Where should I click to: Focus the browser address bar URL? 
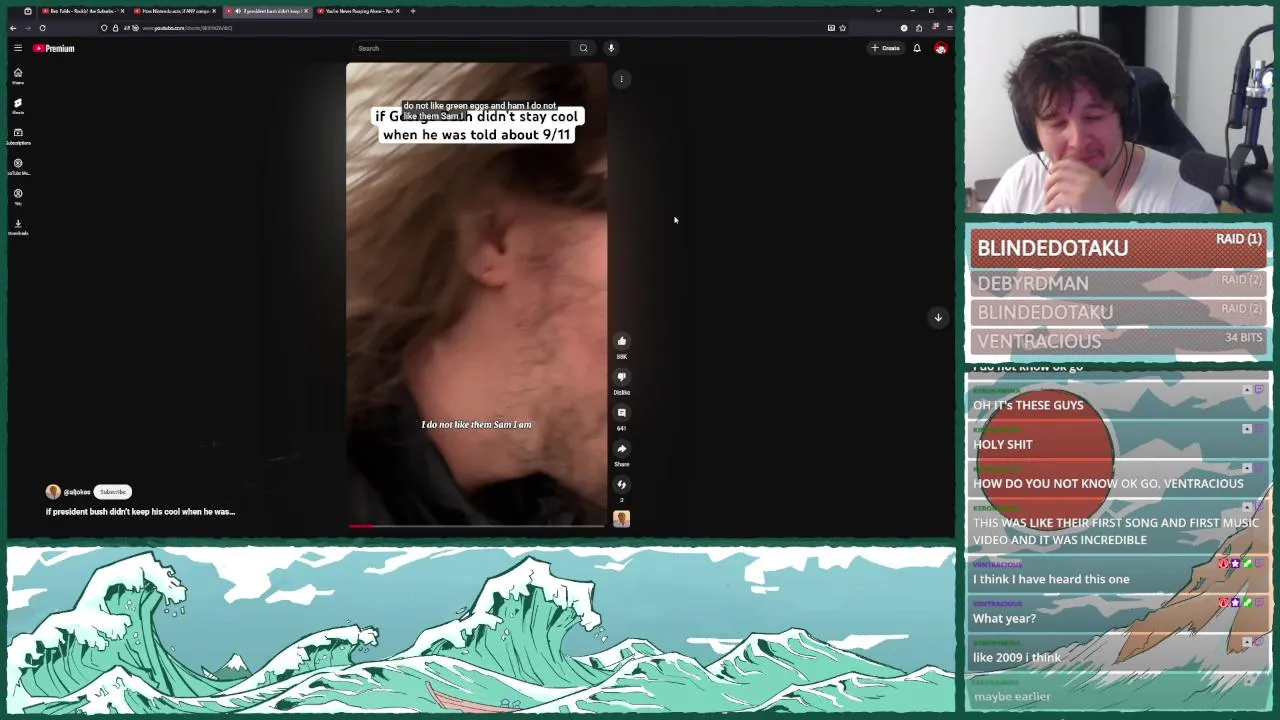coord(187,28)
